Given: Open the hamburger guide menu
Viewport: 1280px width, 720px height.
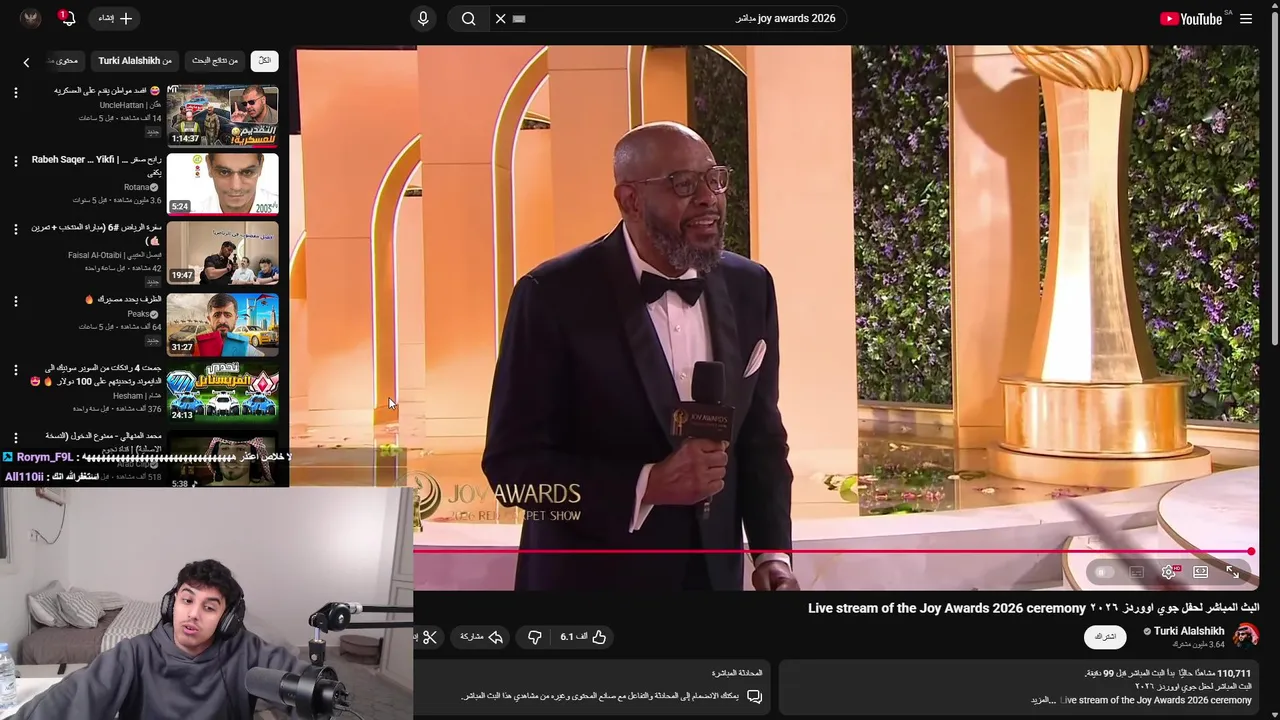Looking at the screenshot, I should coord(1246,18).
